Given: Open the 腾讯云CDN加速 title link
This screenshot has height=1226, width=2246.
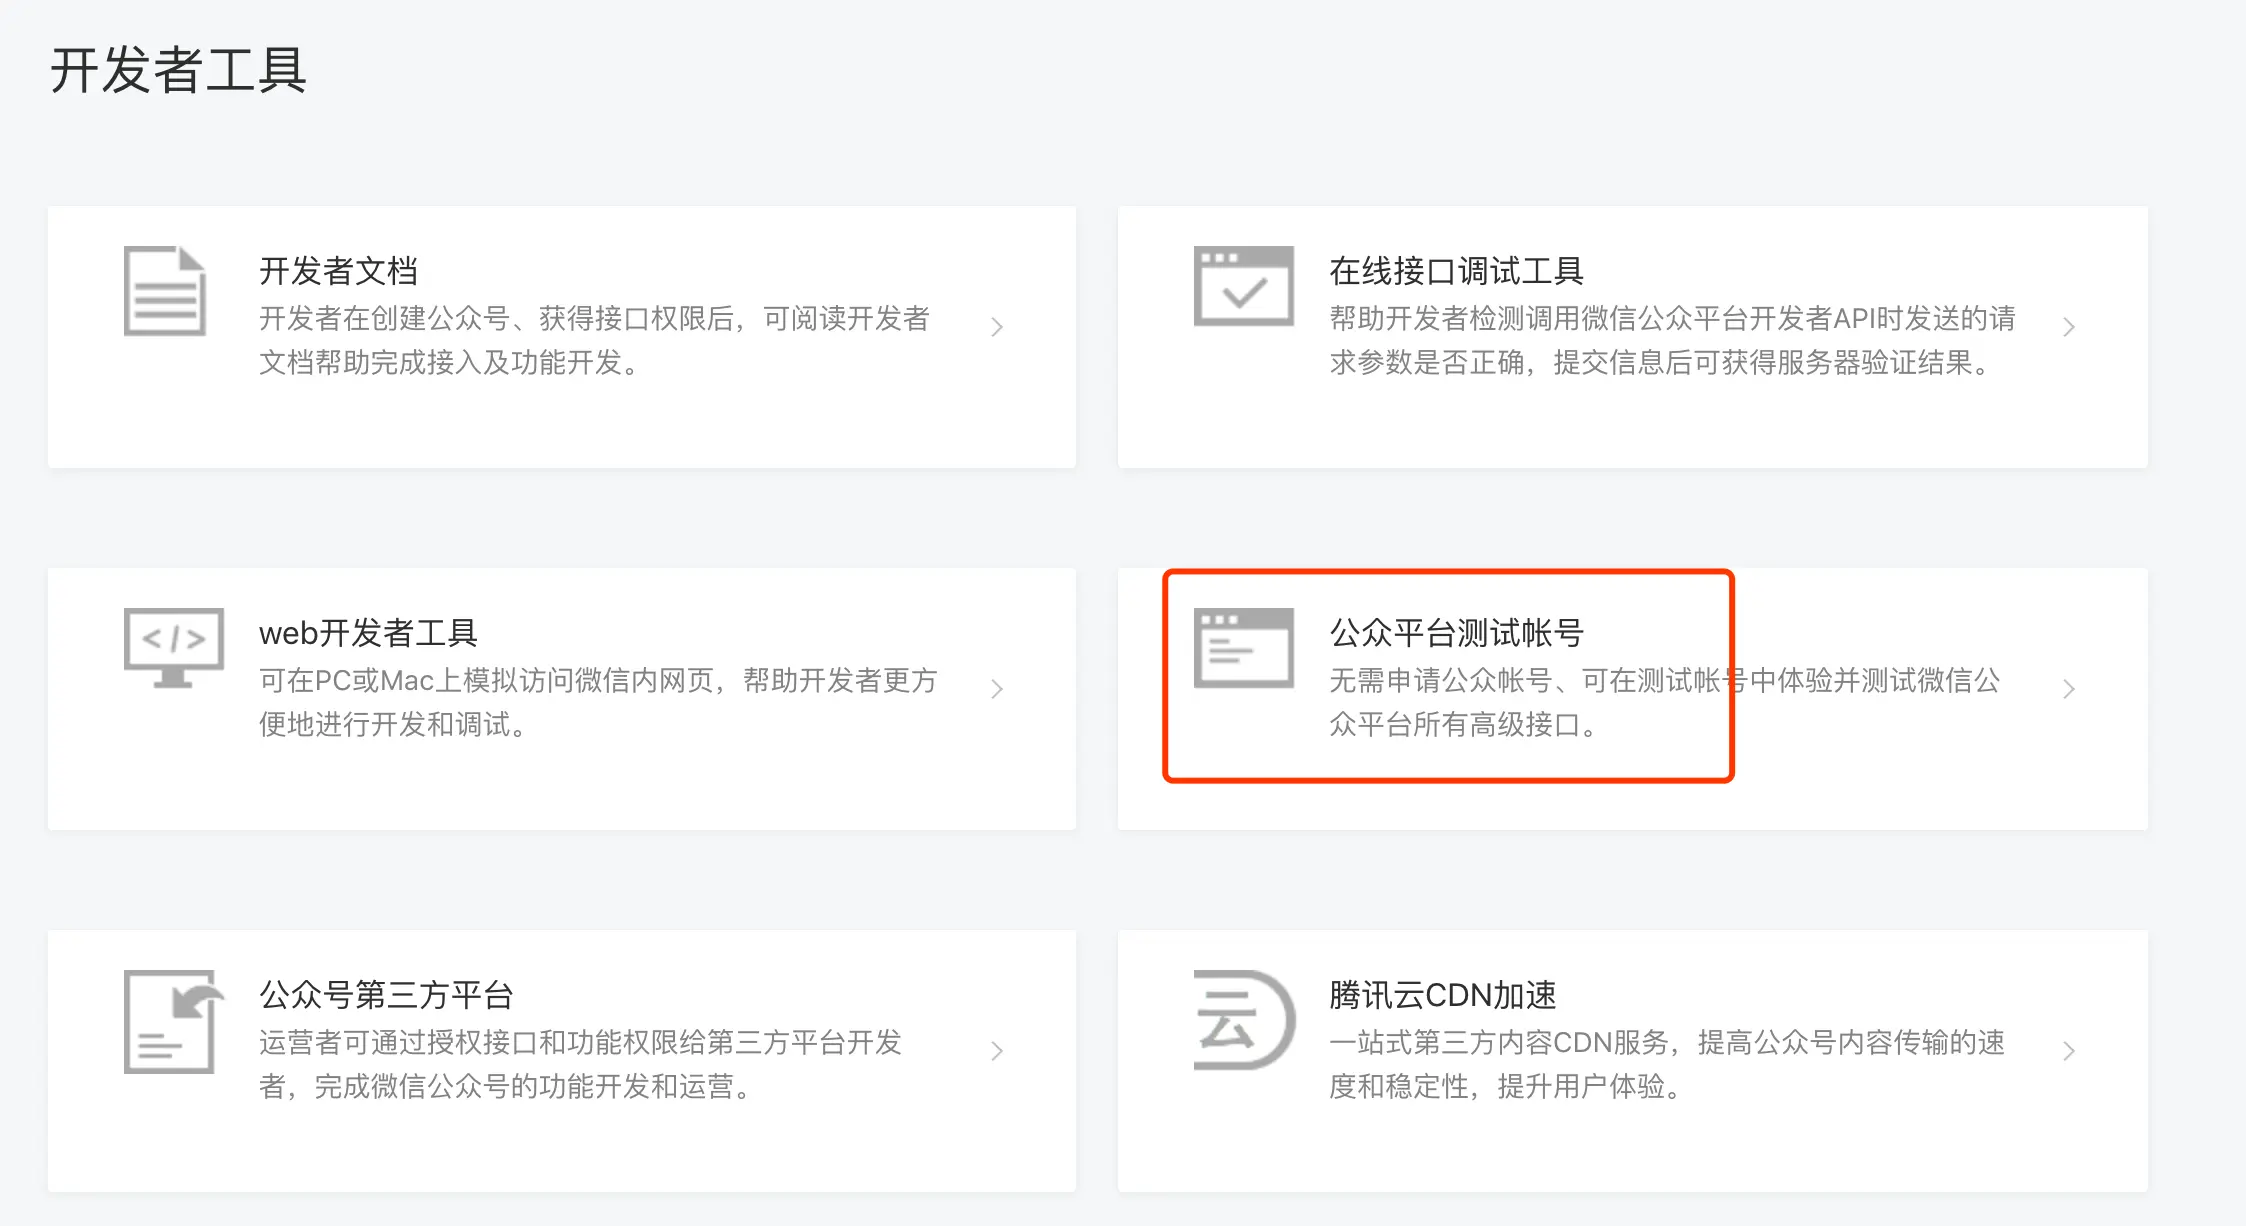Looking at the screenshot, I should tap(1442, 995).
